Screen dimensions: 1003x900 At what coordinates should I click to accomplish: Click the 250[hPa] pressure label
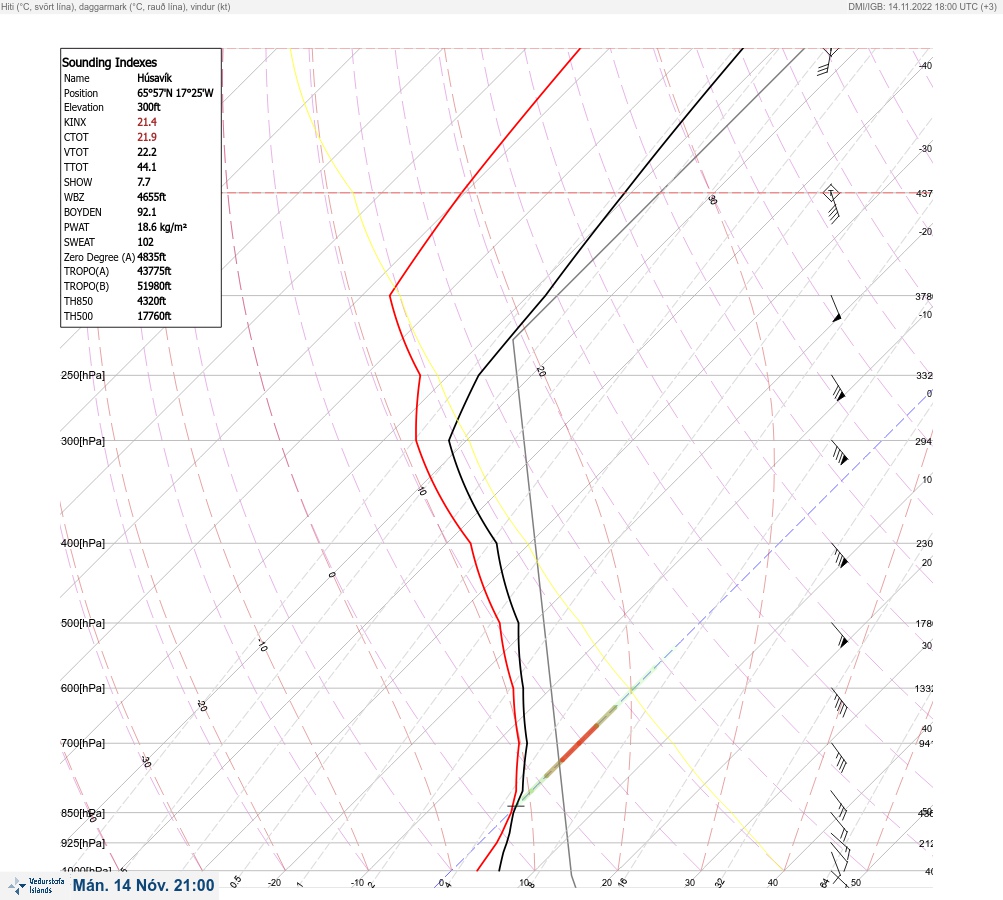[x=83, y=375]
